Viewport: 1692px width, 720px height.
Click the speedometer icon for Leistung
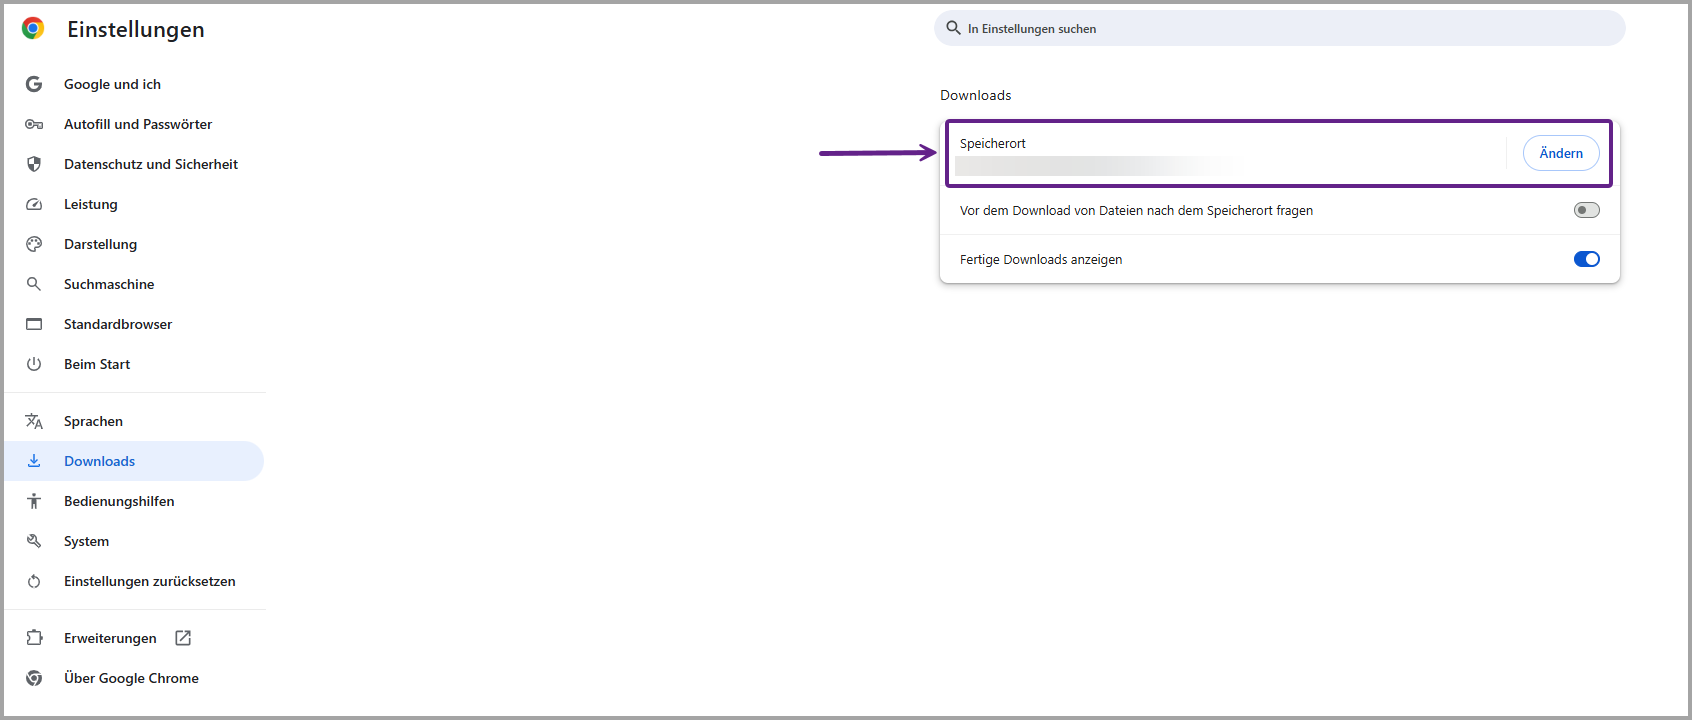34,204
